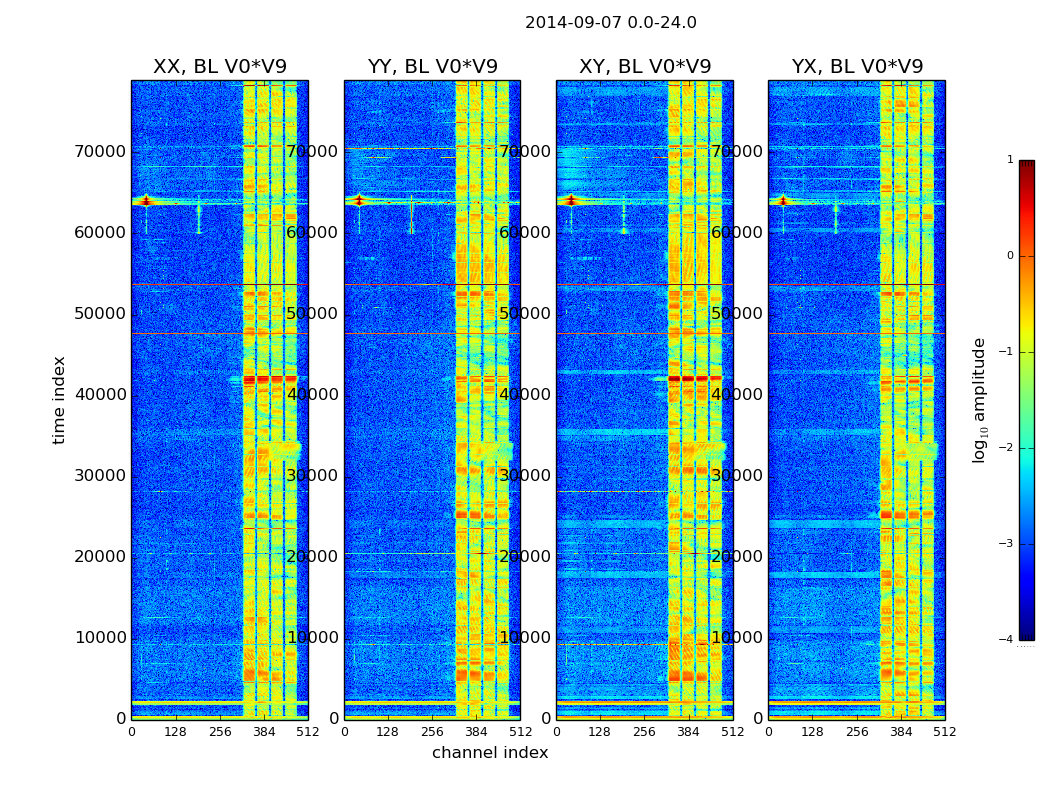Click the log10 amplitude colorbar
Screen dimensions: 1050x800
(1027, 400)
